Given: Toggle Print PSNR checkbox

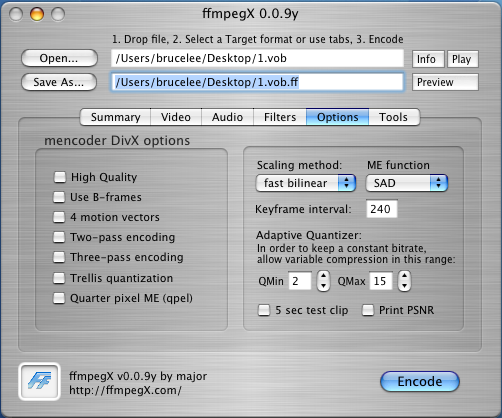Looking at the screenshot, I should (368, 310).
